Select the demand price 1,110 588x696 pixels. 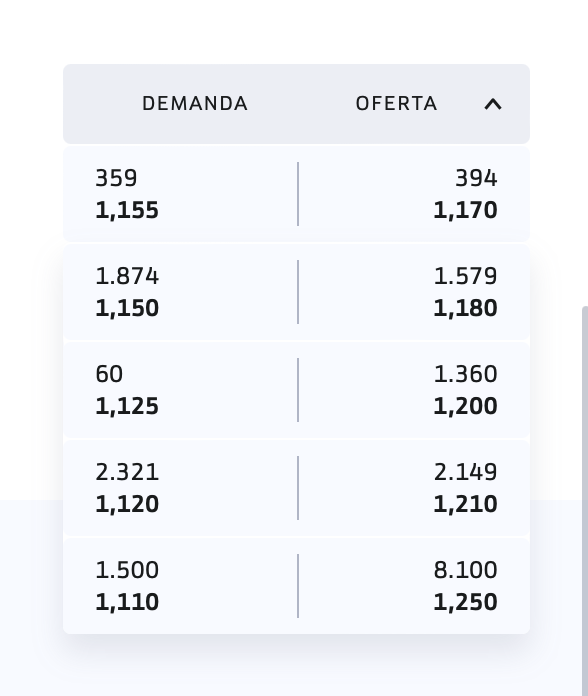point(127,602)
